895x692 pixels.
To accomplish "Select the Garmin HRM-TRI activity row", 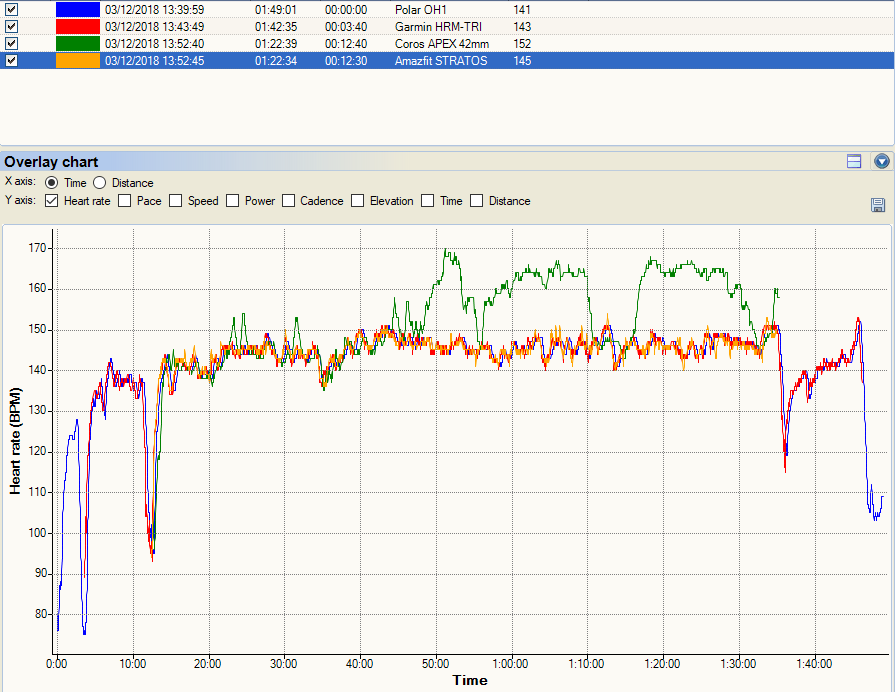I will [x=446, y=27].
